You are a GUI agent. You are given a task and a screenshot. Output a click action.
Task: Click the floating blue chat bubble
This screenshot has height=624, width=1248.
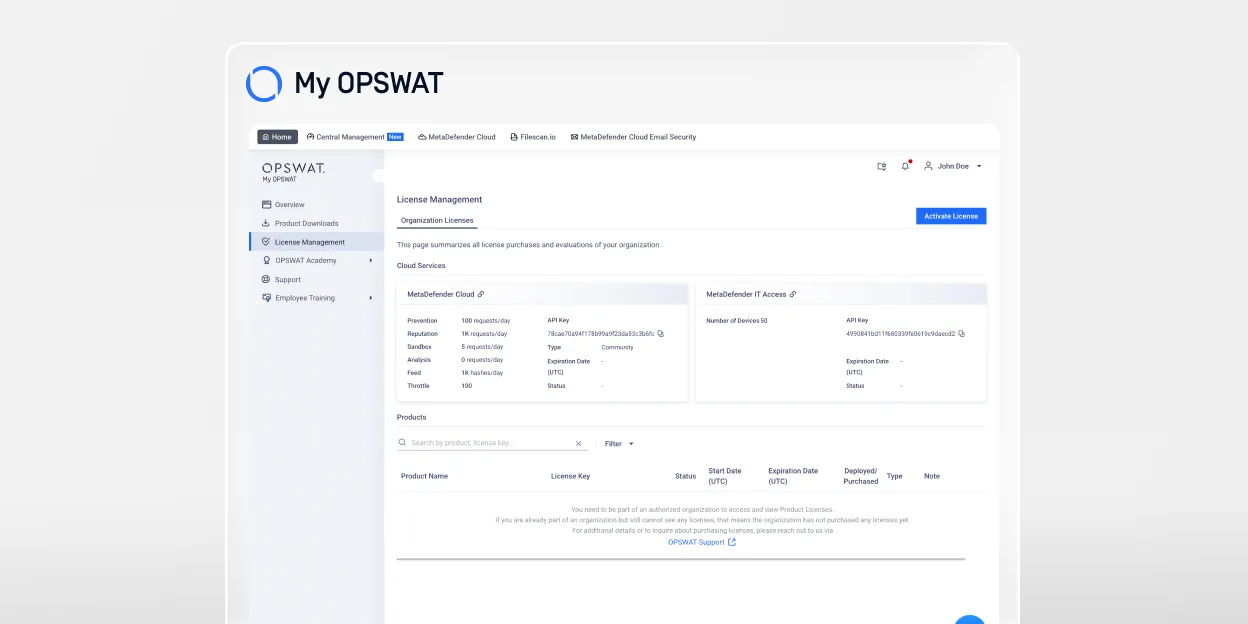pyautogui.click(x=968, y=620)
